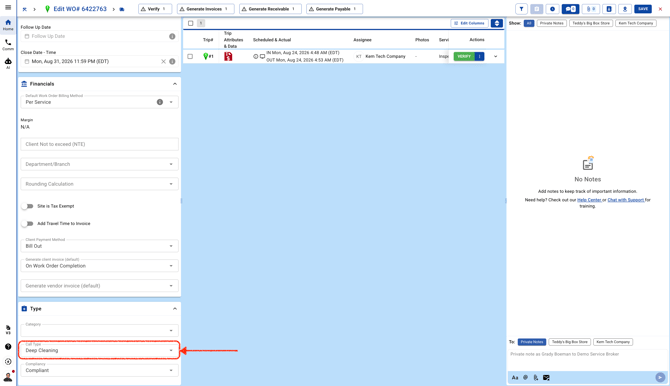Go to Home in the left sidebar
670x386 pixels.
click(x=8, y=25)
